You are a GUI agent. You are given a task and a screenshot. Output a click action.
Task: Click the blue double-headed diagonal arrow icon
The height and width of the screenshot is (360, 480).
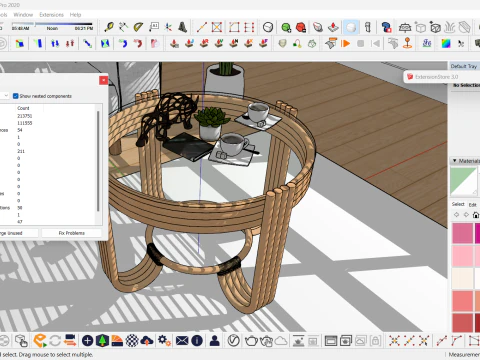87,43
